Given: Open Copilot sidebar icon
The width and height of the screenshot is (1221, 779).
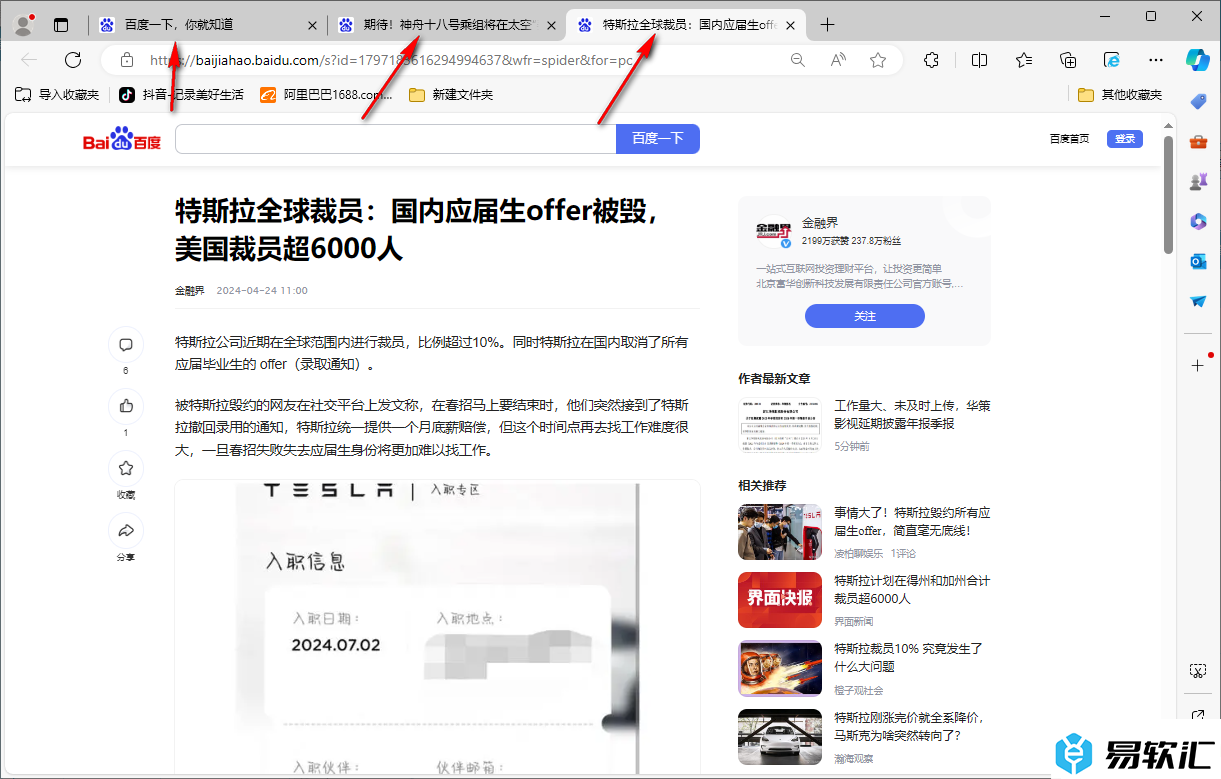Looking at the screenshot, I should tap(1198, 60).
